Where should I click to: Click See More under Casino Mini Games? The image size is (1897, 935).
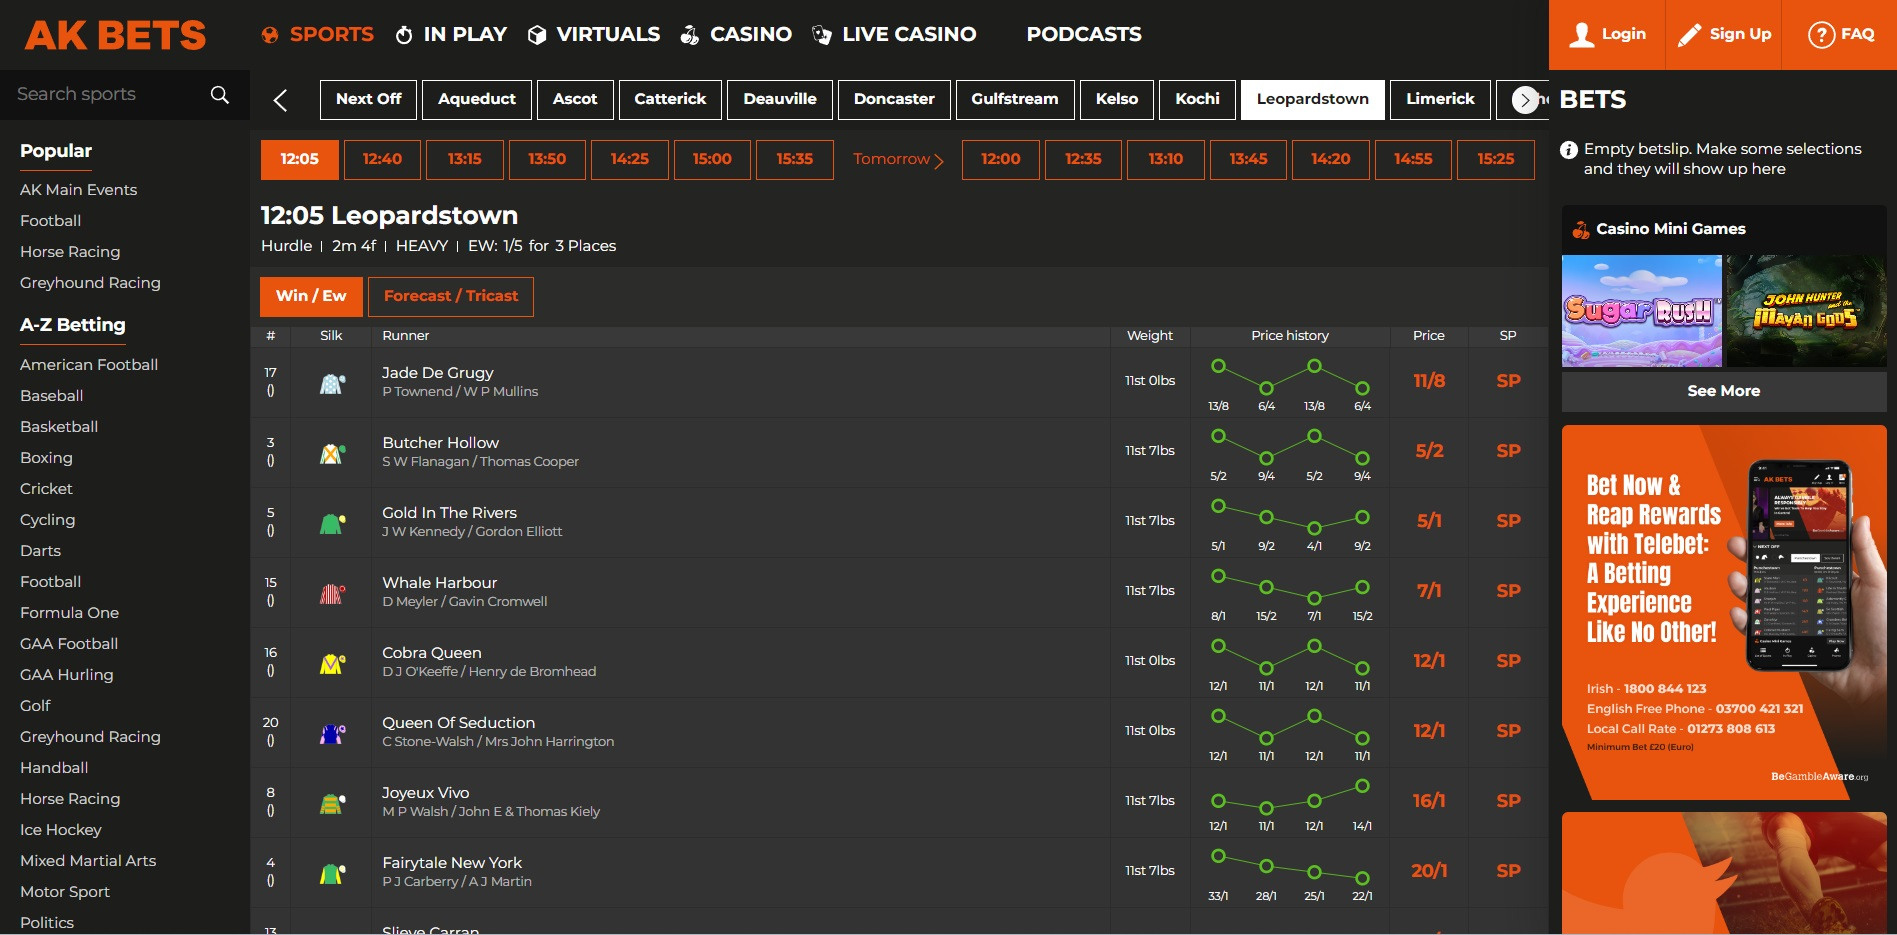click(x=1723, y=391)
